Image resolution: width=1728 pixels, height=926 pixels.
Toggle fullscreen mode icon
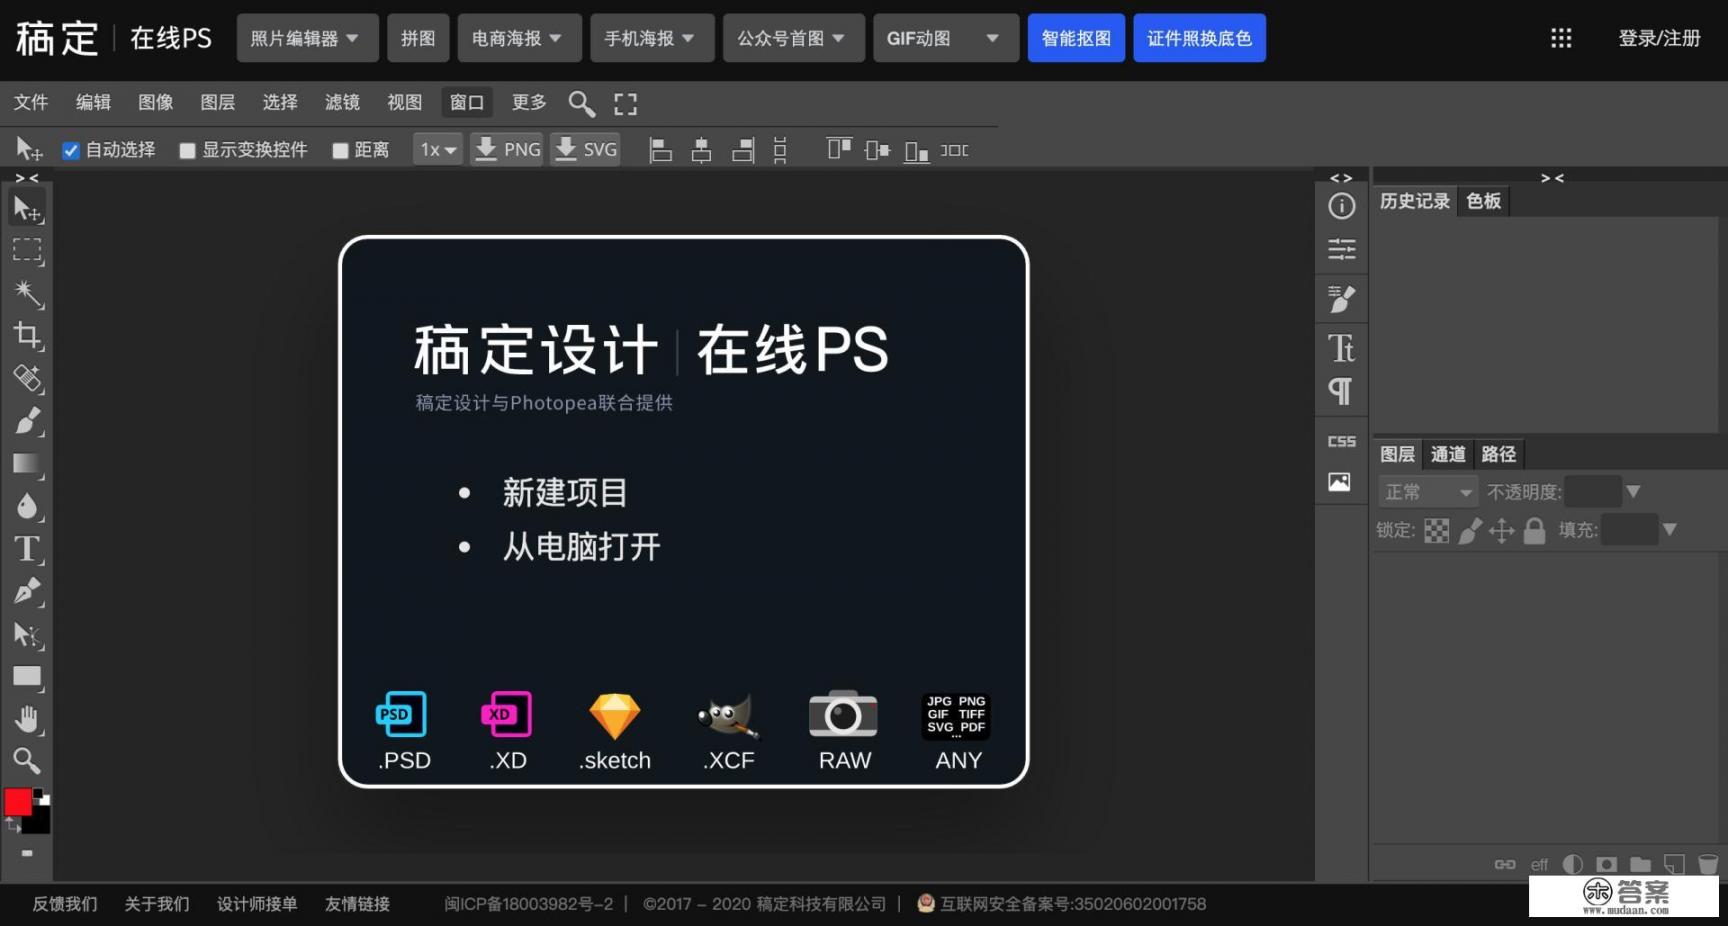point(626,103)
